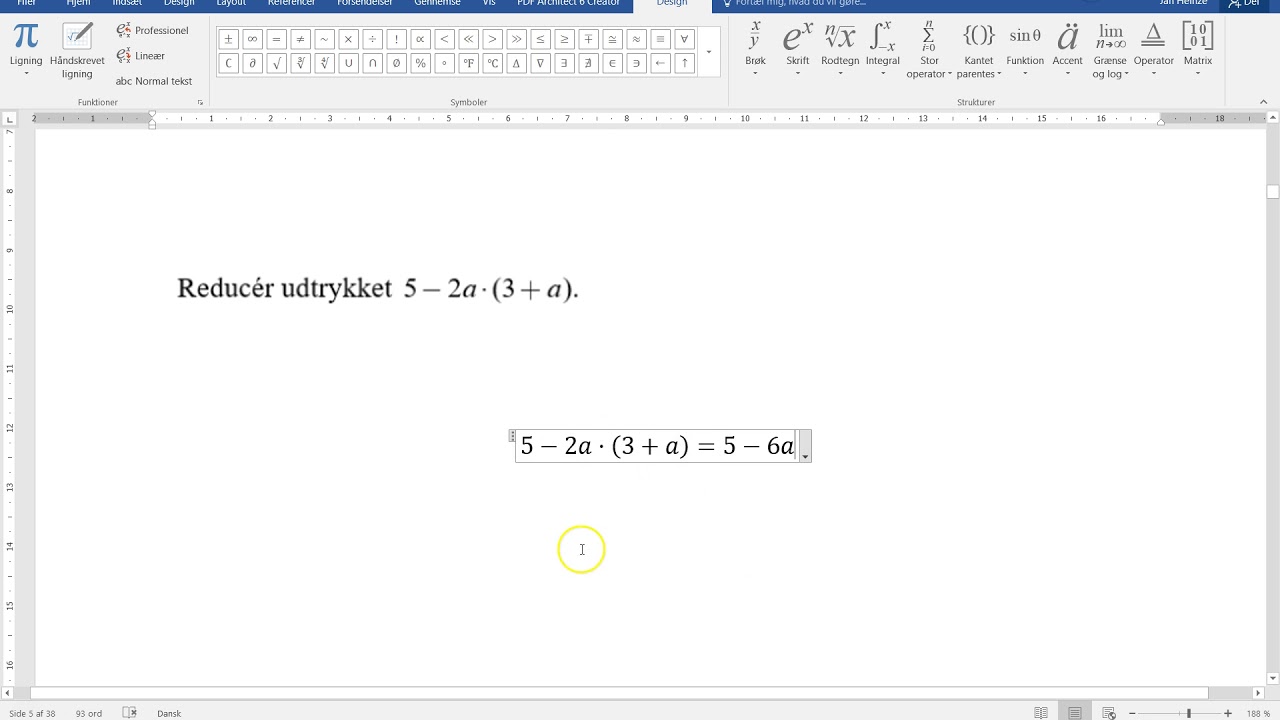Collapse the ribbon with the chevron
Screen dimensions: 1280x720
(1263, 101)
